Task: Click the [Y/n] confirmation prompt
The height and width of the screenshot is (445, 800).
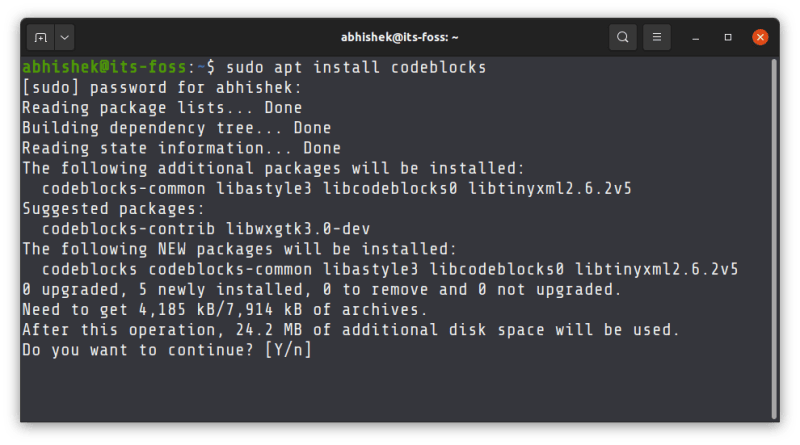Action: click(x=290, y=349)
